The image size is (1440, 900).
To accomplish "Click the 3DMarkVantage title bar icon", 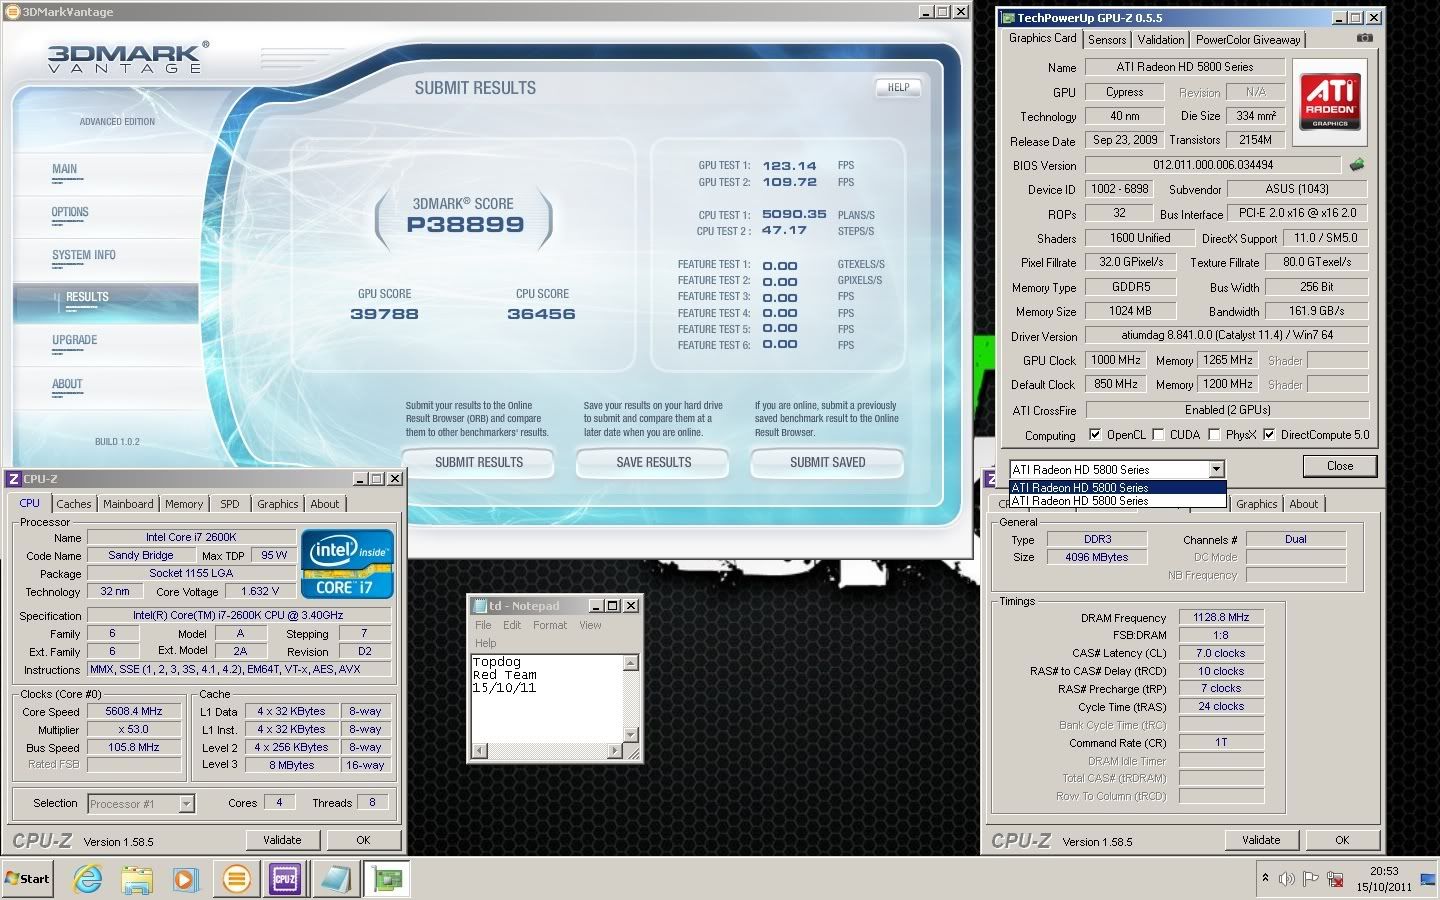I will (13, 12).
